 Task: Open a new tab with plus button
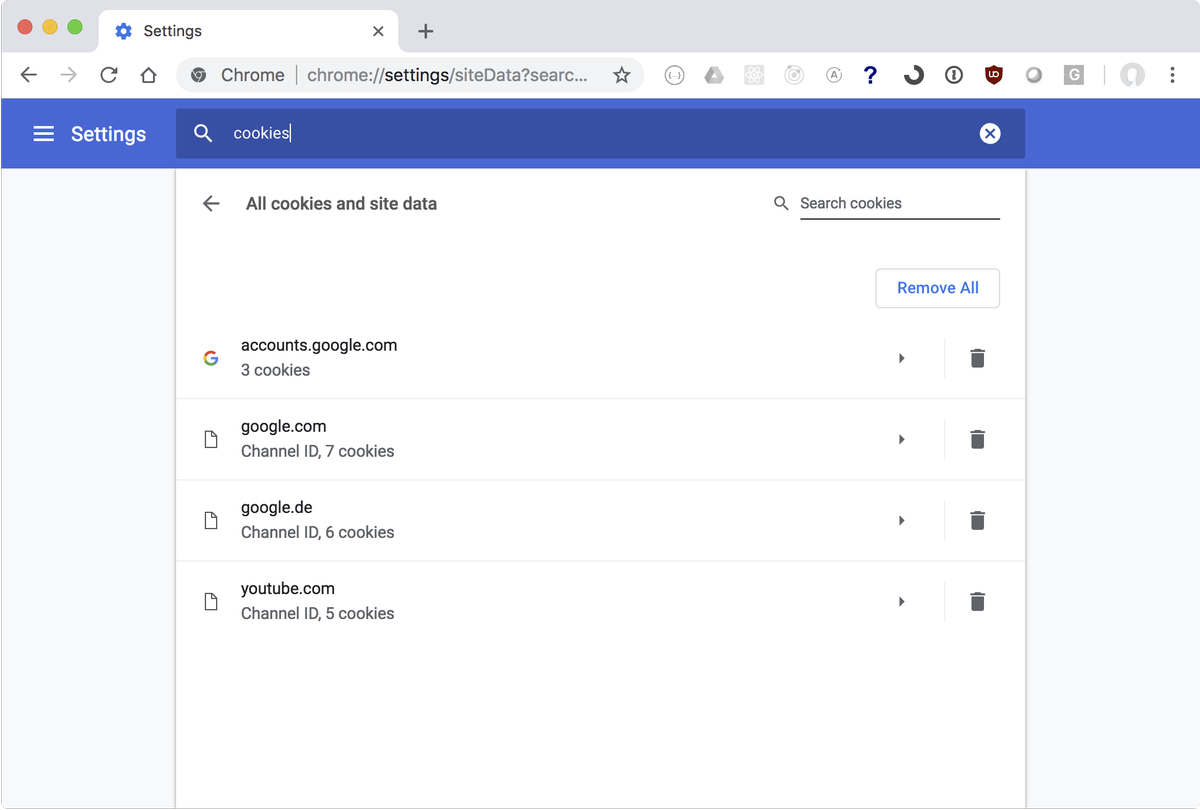(425, 31)
